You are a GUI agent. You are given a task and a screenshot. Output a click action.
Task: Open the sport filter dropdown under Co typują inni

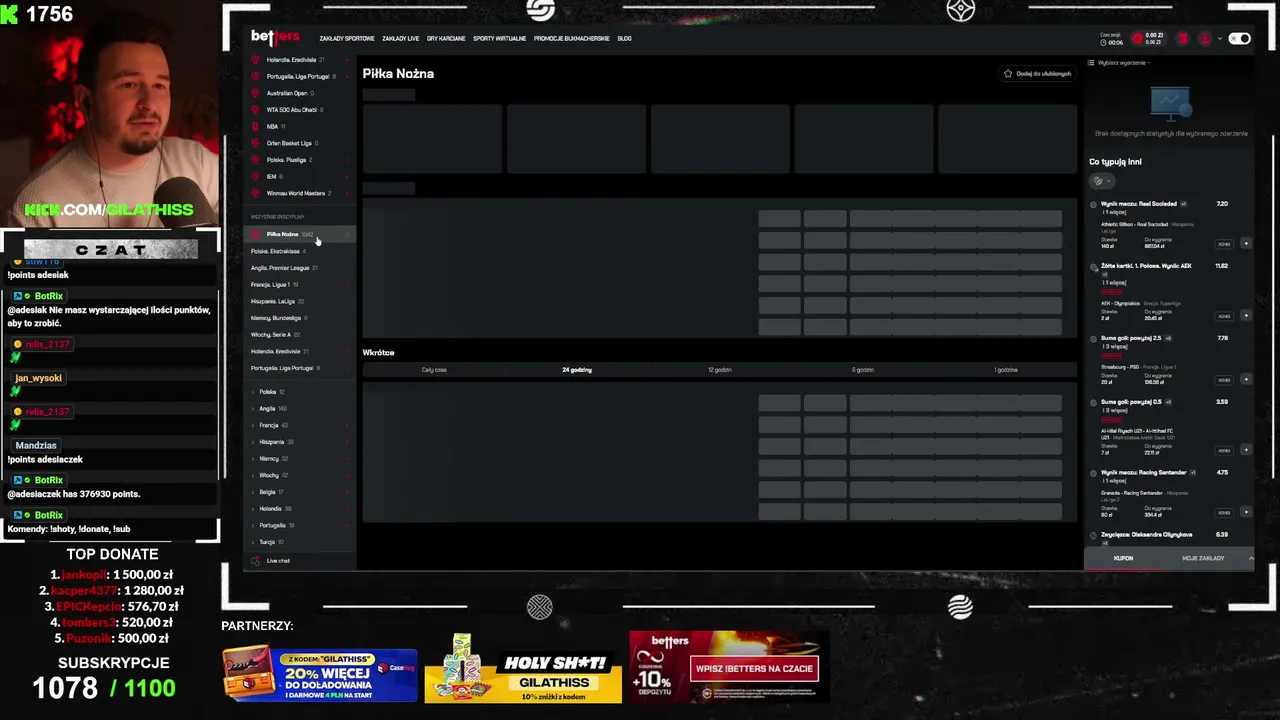(1102, 181)
